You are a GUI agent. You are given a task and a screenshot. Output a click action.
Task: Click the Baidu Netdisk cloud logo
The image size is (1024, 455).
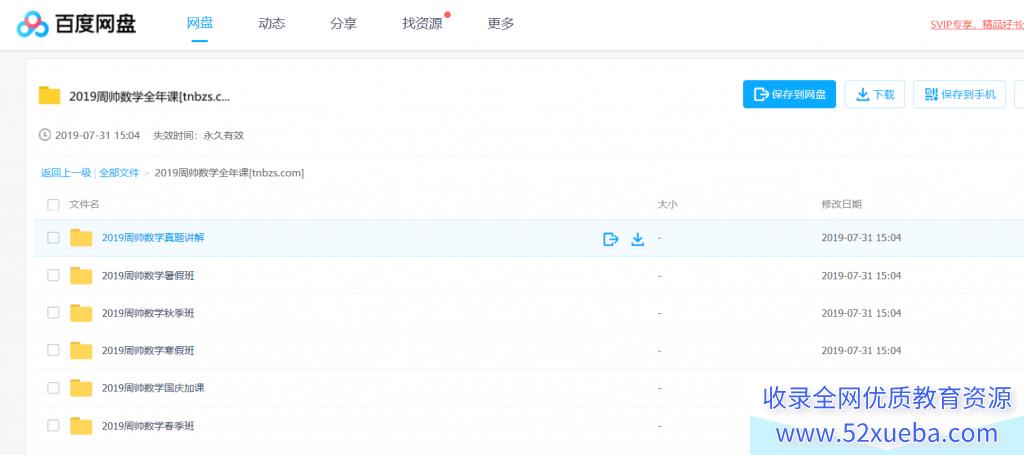[x=33, y=24]
